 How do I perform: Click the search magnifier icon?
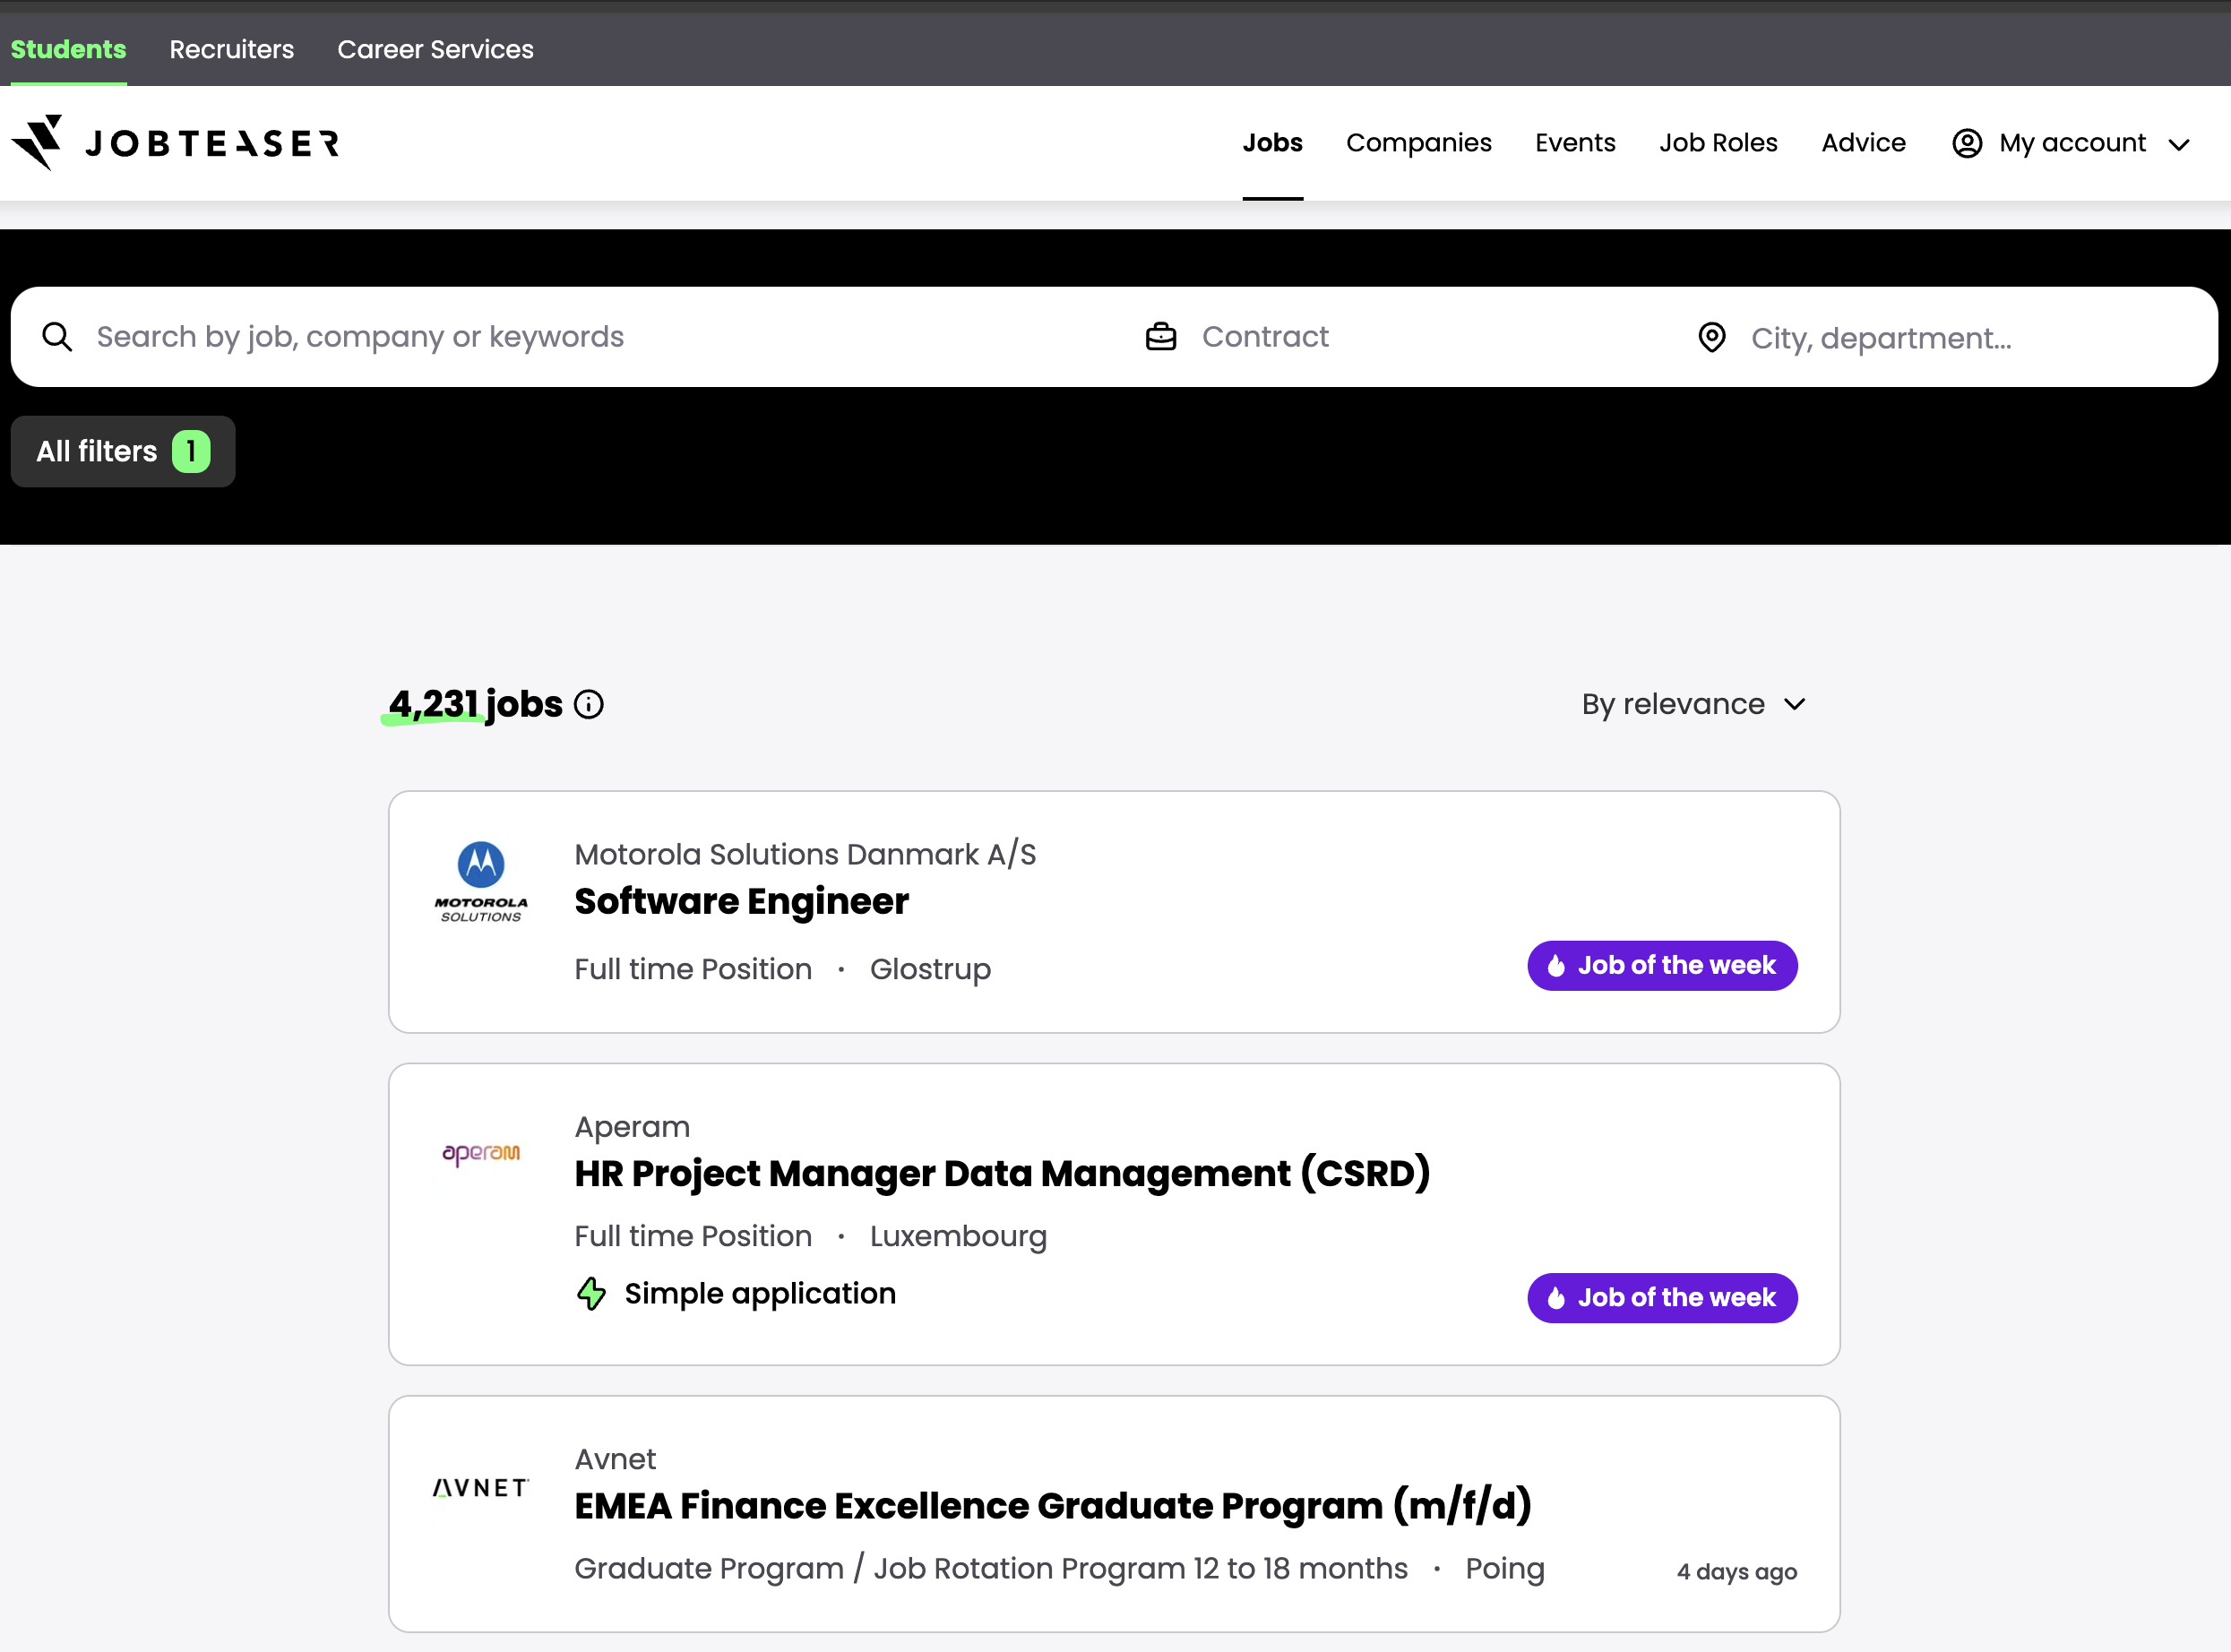click(57, 336)
